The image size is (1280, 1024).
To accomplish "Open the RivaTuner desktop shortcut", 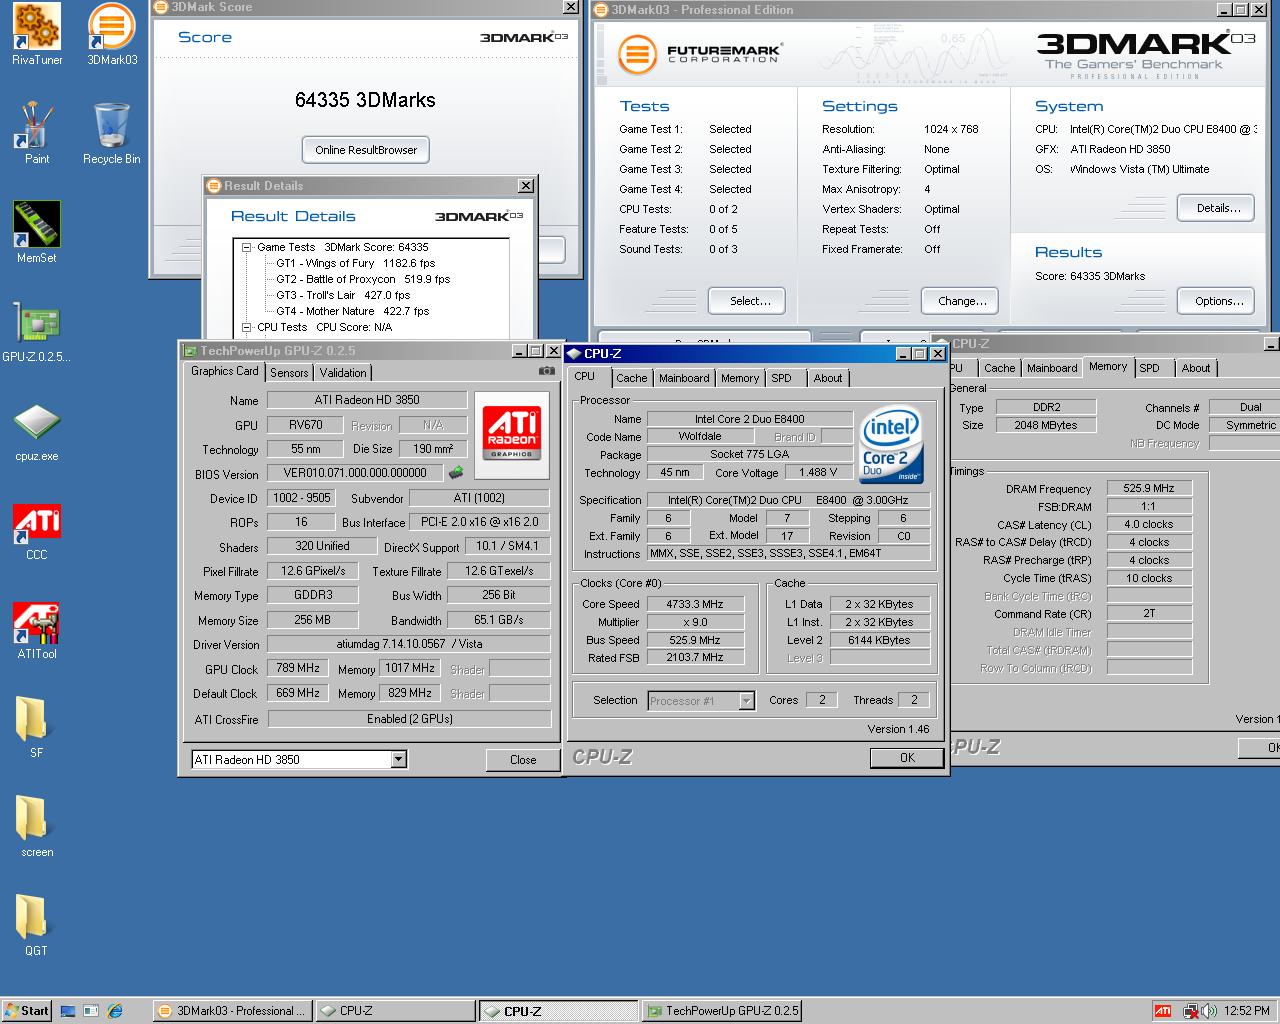I will pyautogui.click(x=37, y=35).
